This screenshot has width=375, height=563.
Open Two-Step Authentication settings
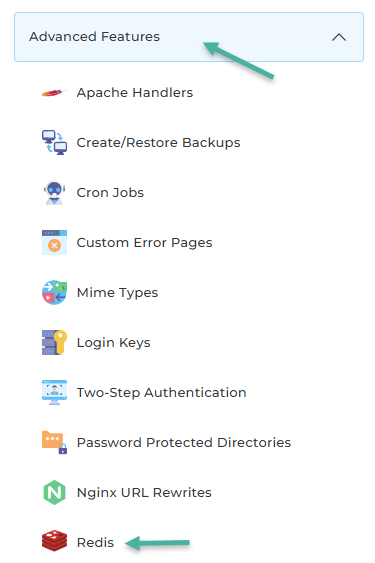[x=162, y=393]
